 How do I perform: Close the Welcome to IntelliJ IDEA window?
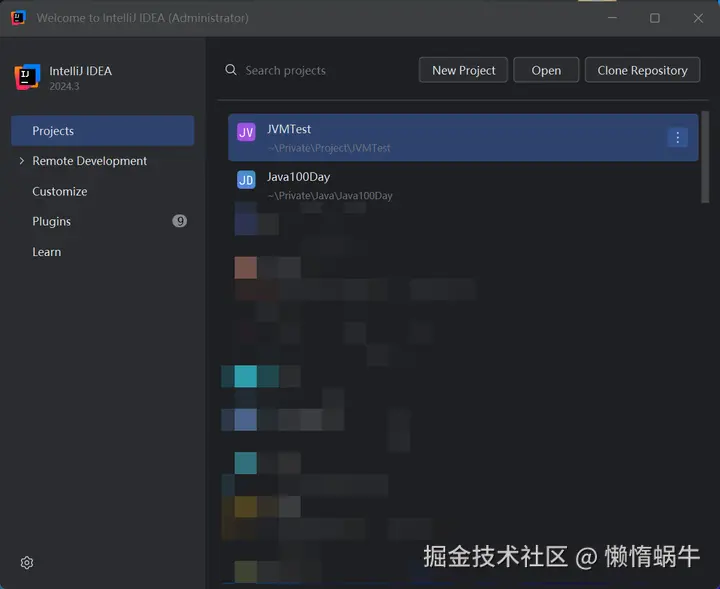[698, 18]
